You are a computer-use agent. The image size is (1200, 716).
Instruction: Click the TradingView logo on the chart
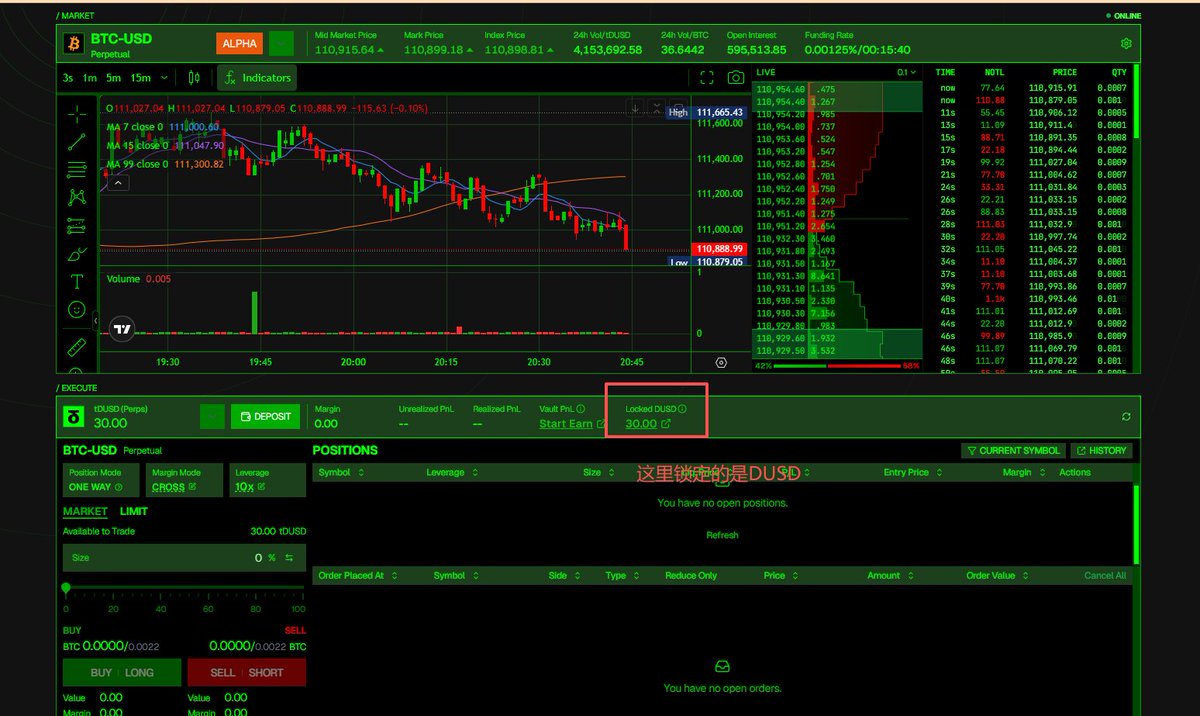[x=123, y=328]
